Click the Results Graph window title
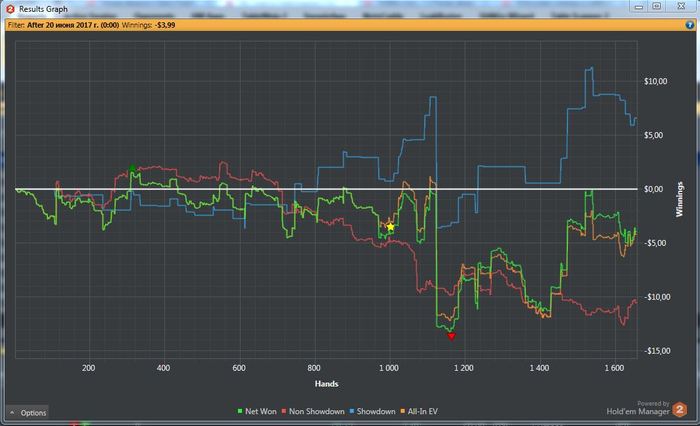This screenshot has height=426, width=700. point(43,9)
